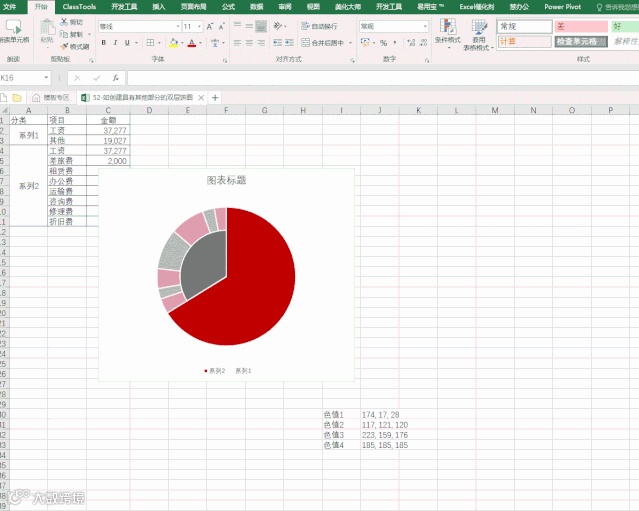Click the center horizontally icon
Screen dimensions: 639x511
click(x=249, y=42)
